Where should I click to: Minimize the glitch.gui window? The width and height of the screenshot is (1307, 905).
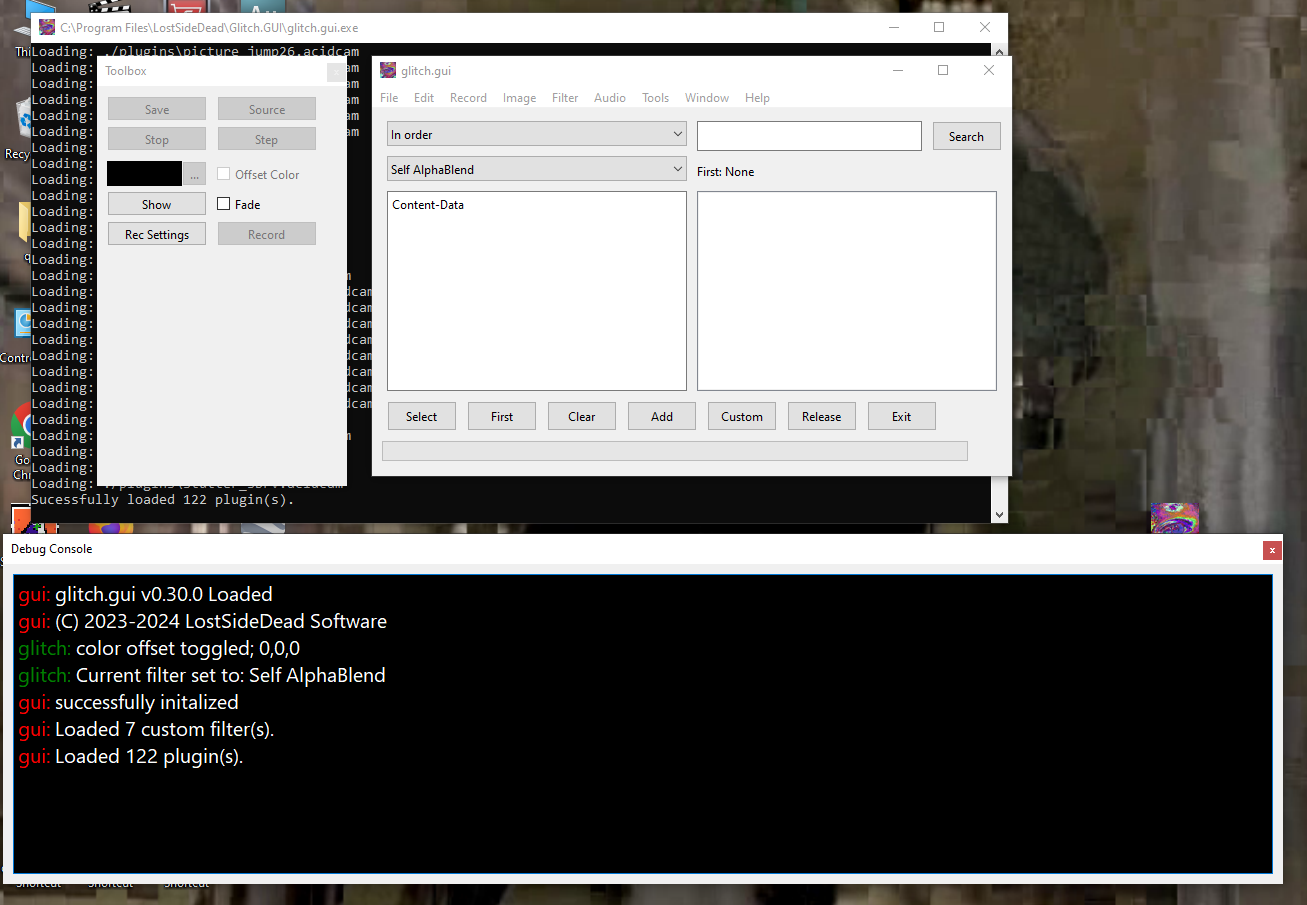tap(897, 70)
